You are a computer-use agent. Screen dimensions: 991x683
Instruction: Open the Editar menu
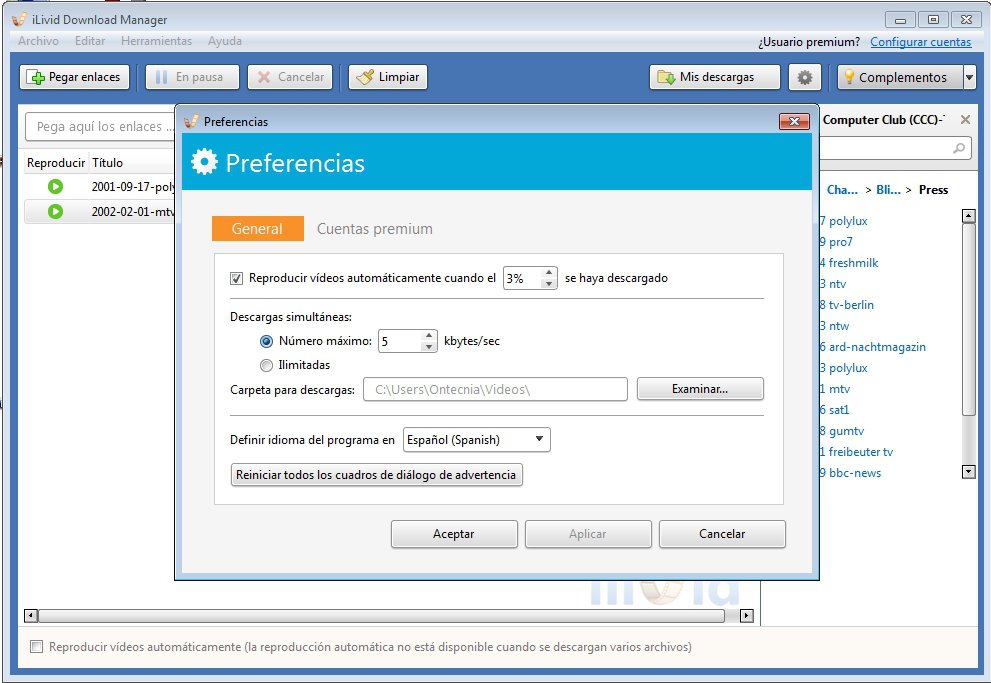coord(90,41)
